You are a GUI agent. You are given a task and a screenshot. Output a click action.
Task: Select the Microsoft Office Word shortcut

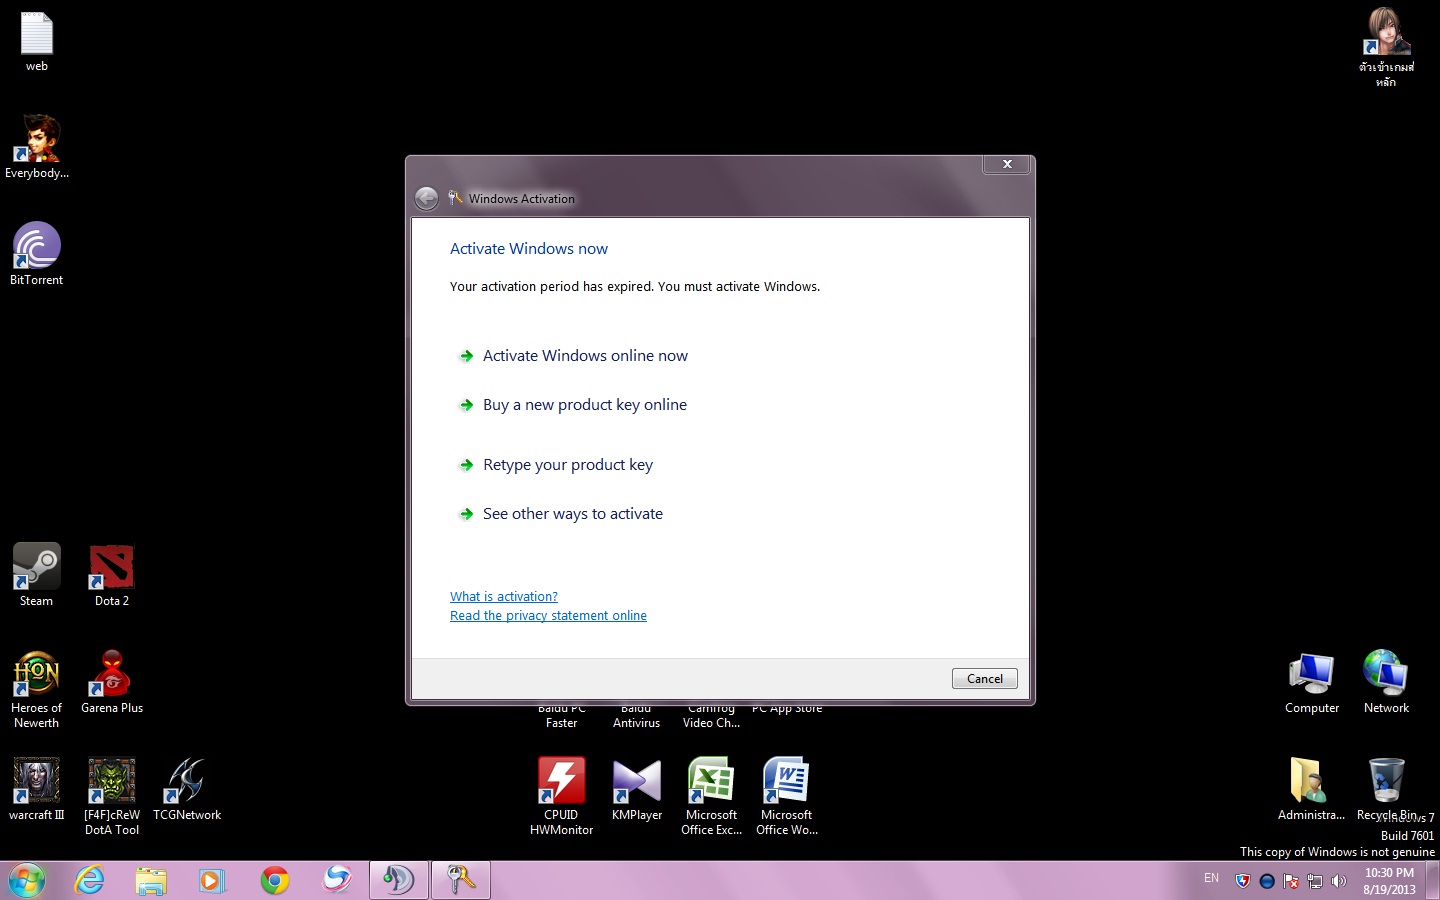[787, 797]
